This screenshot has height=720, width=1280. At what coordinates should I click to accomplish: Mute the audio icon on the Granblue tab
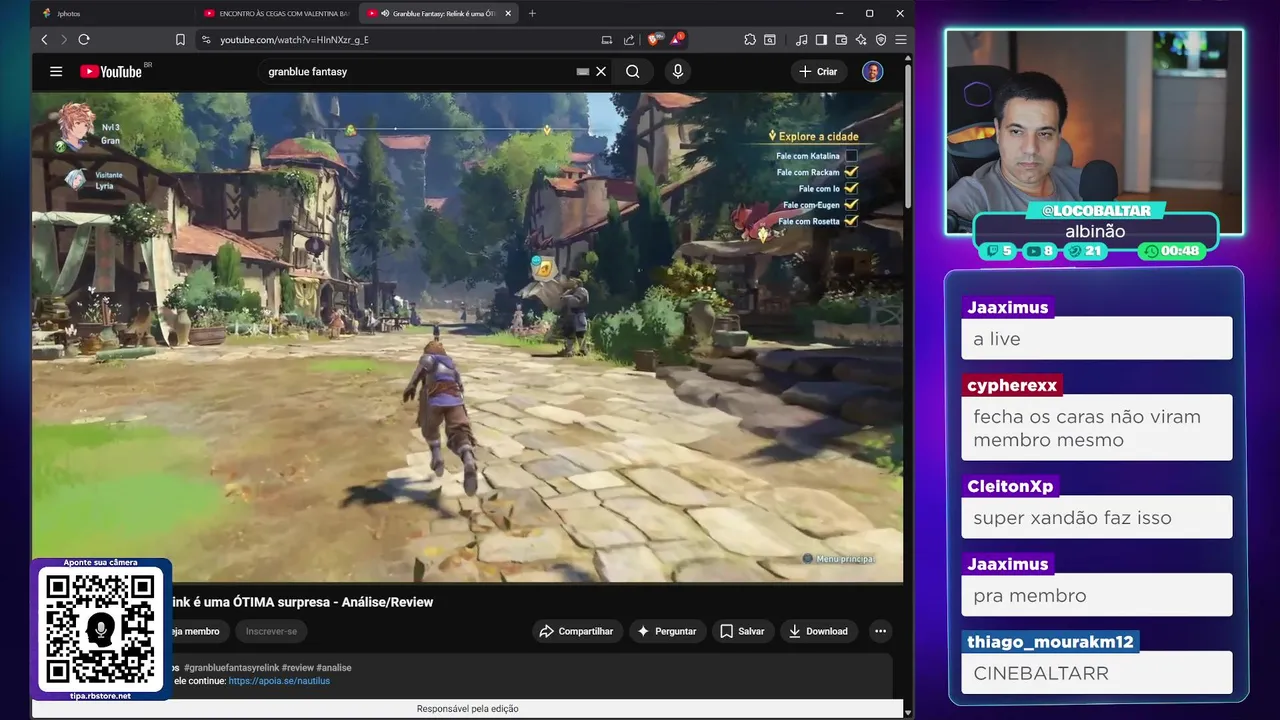coord(385,13)
